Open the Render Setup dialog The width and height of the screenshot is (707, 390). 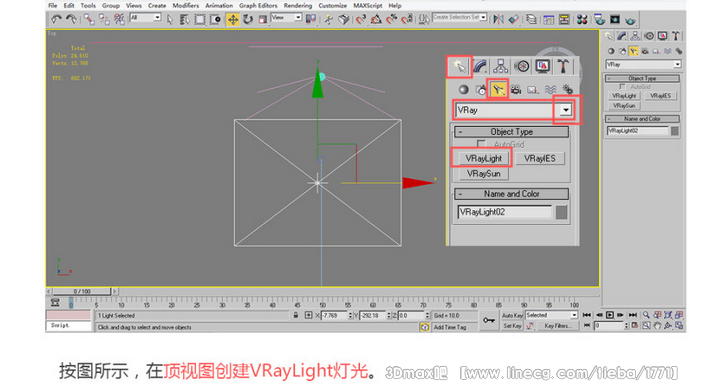click(x=599, y=19)
